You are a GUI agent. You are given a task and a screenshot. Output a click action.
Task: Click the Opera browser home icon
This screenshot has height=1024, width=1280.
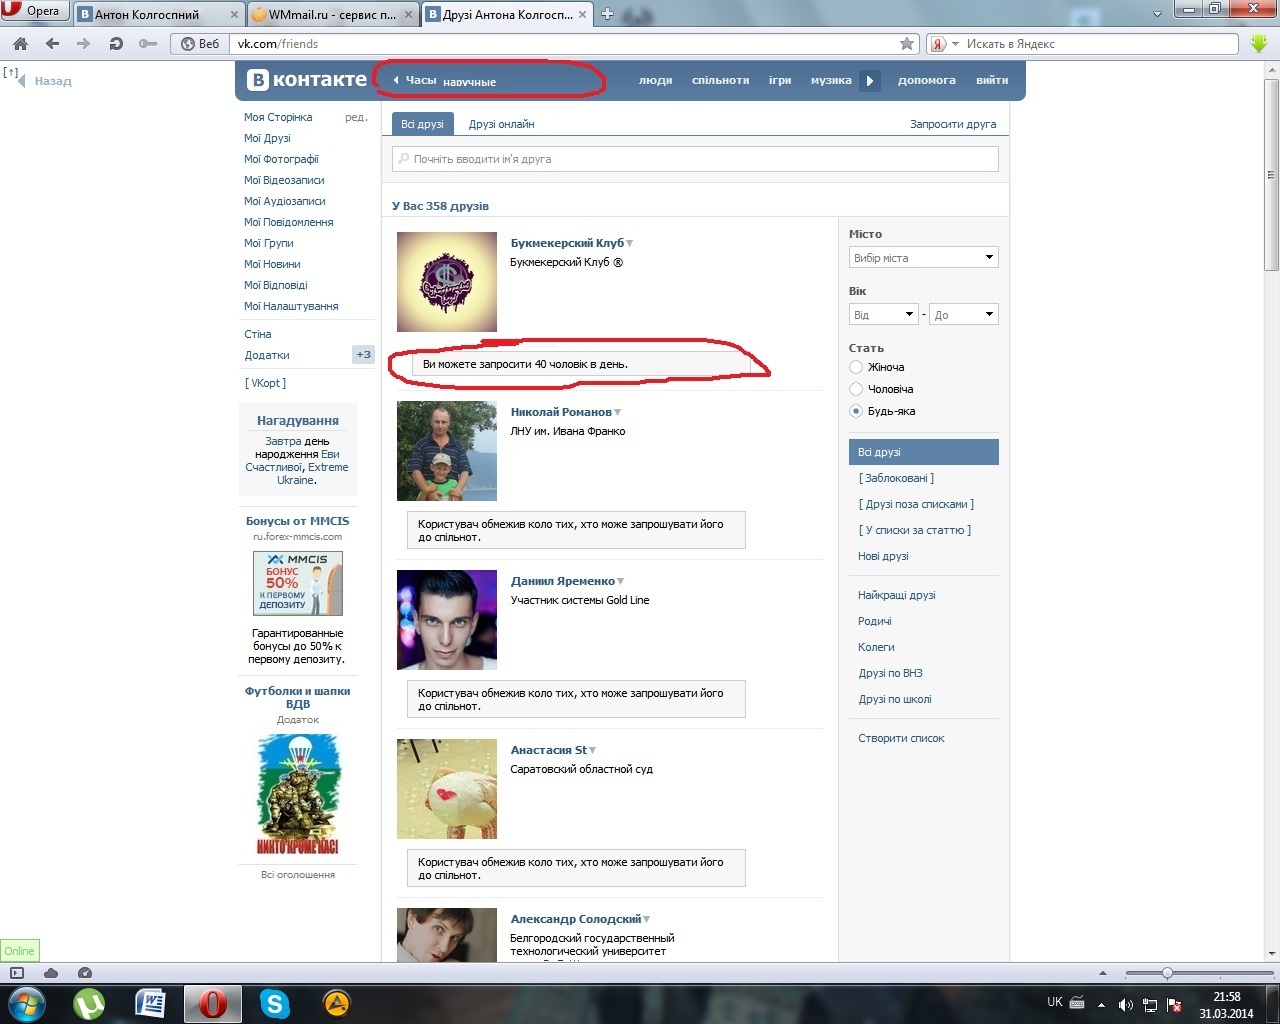point(20,44)
